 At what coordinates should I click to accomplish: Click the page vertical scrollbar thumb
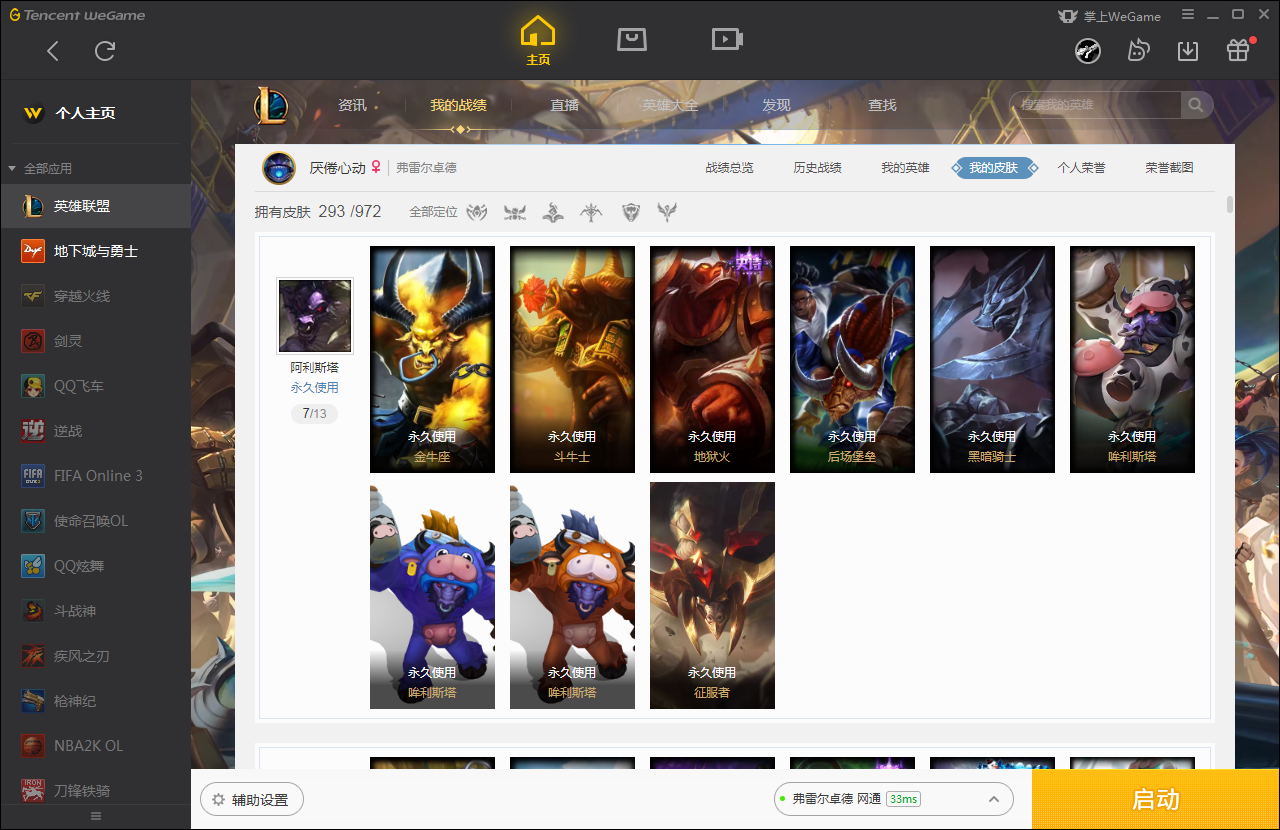(1230, 205)
